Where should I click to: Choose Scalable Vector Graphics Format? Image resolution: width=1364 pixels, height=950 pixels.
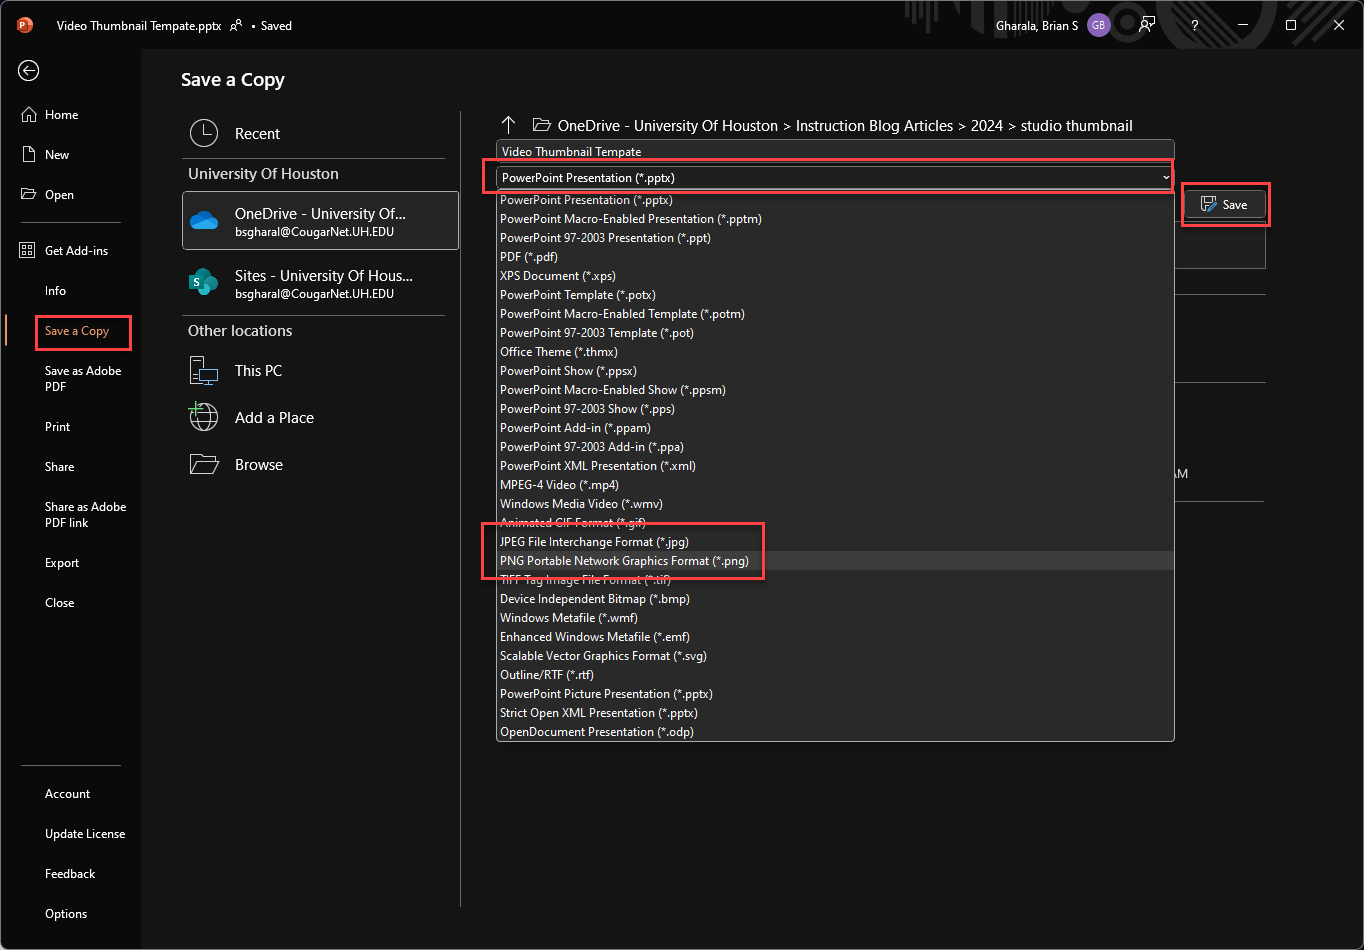click(x=835, y=656)
